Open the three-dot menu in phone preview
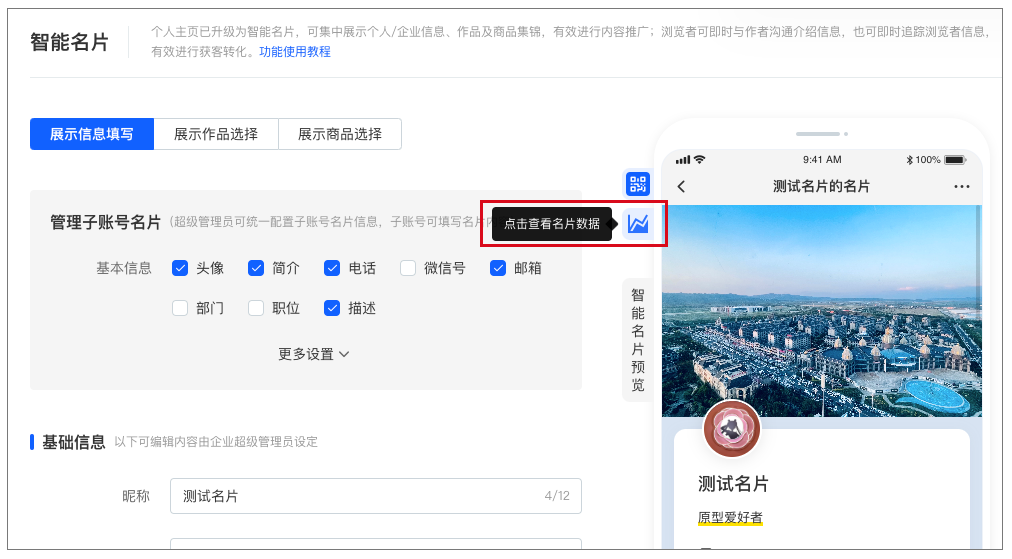This screenshot has height=559, width=1012. coord(962,187)
